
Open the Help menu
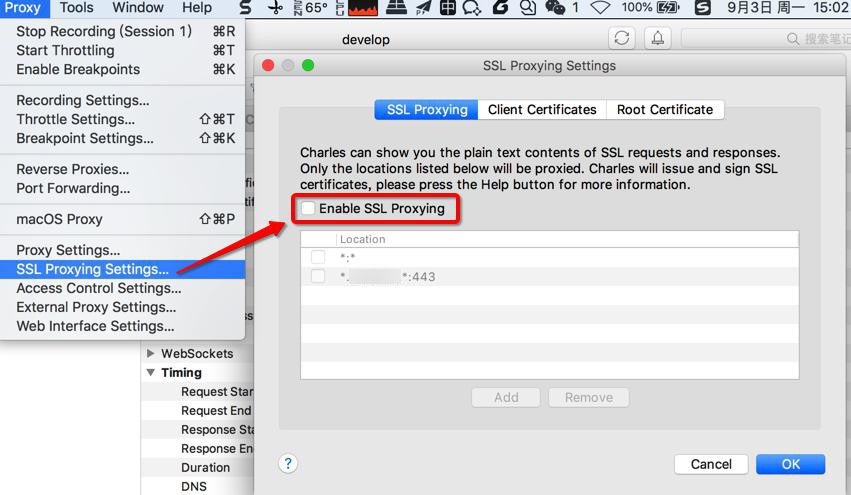pos(196,8)
